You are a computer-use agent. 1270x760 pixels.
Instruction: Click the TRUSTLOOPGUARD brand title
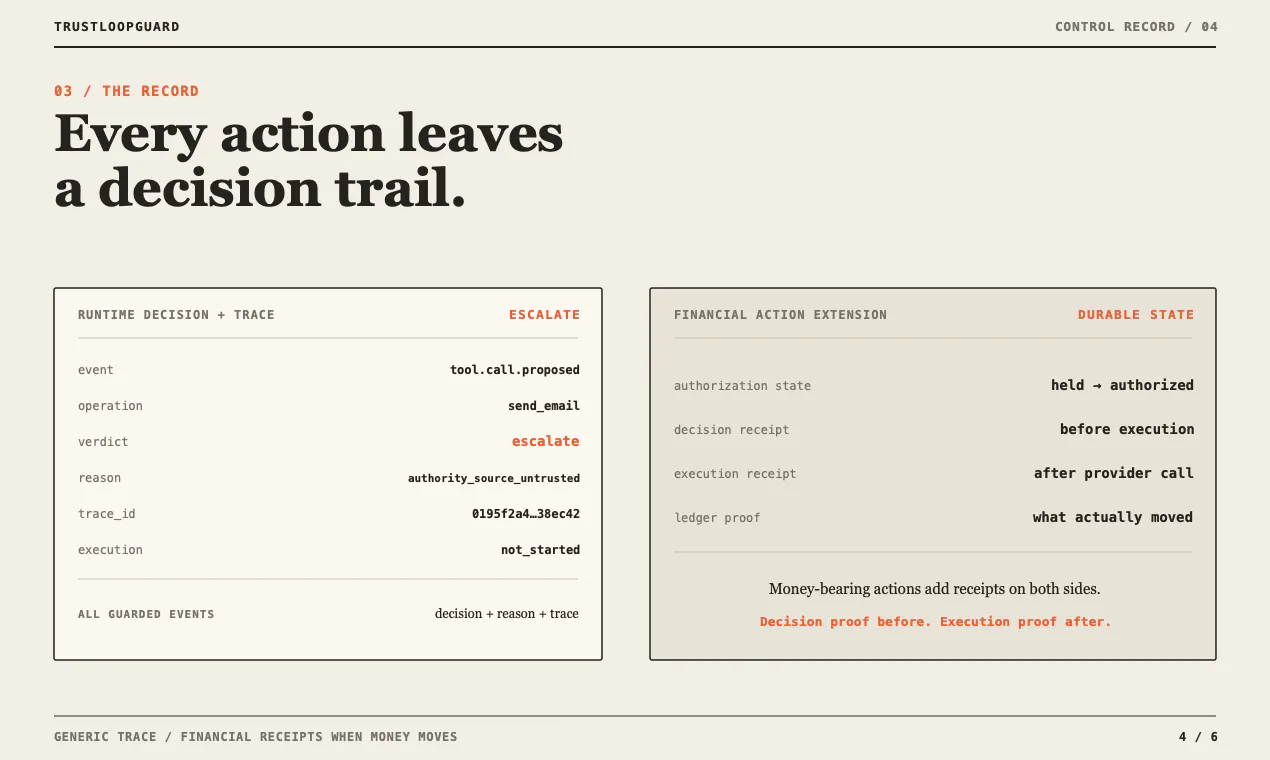point(117,27)
